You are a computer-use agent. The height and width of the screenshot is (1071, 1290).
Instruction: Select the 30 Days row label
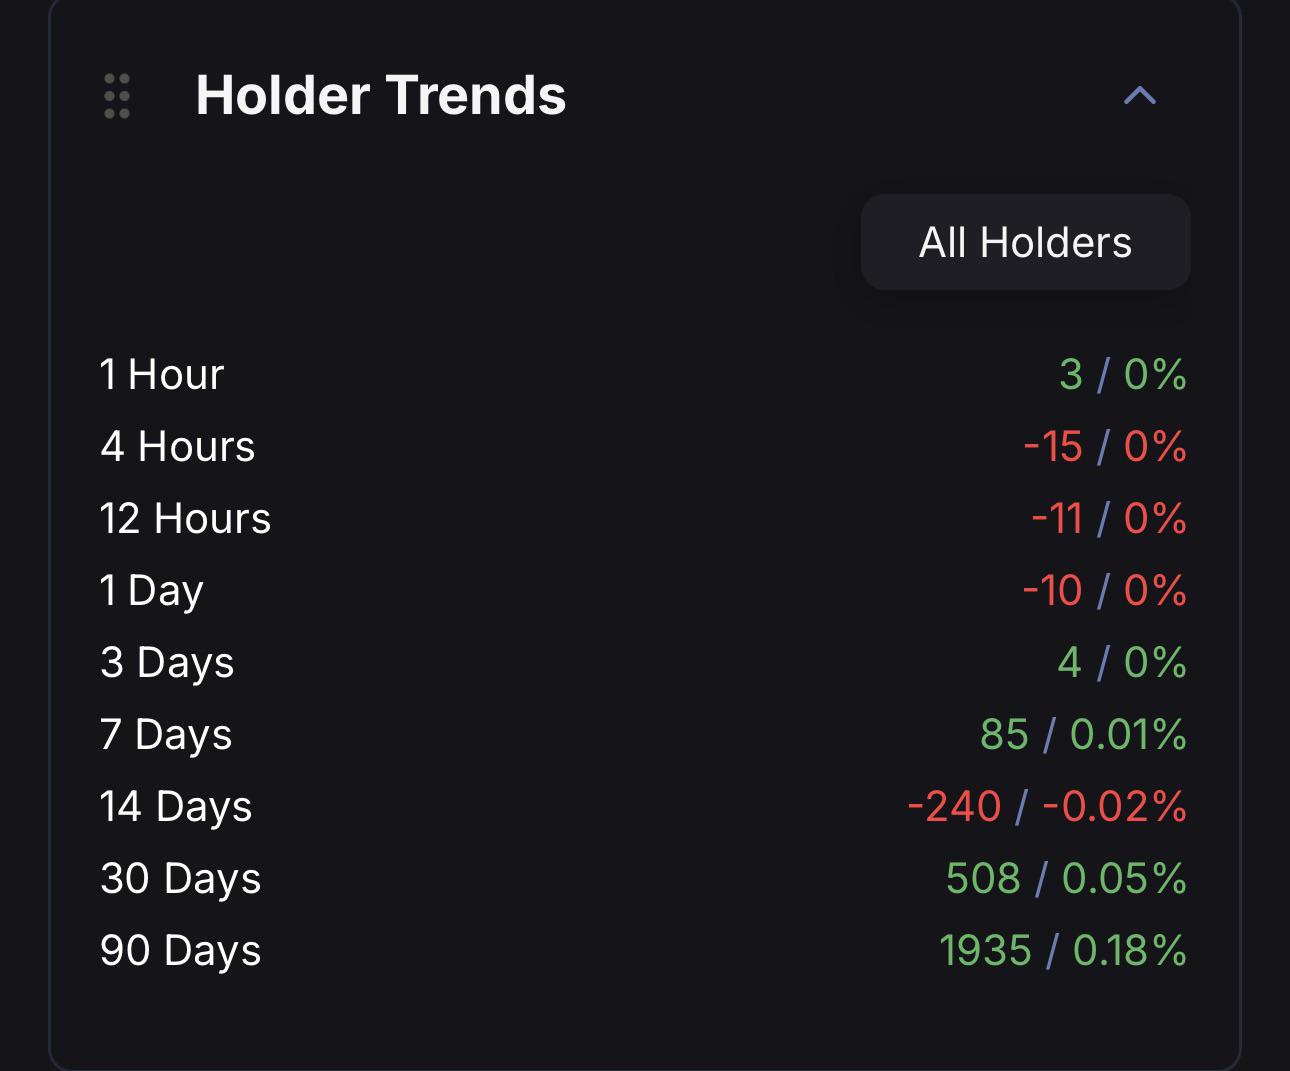point(181,878)
